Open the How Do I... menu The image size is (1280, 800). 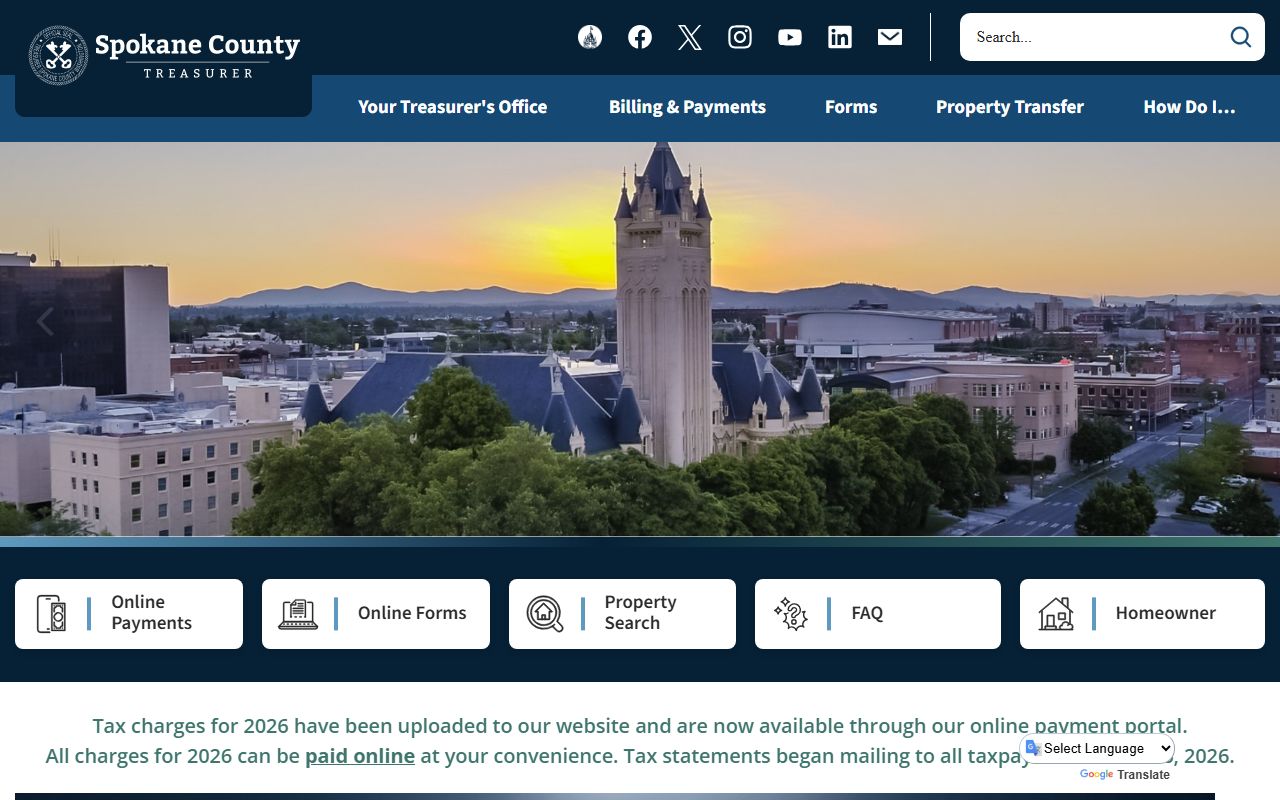tap(1190, 107)
